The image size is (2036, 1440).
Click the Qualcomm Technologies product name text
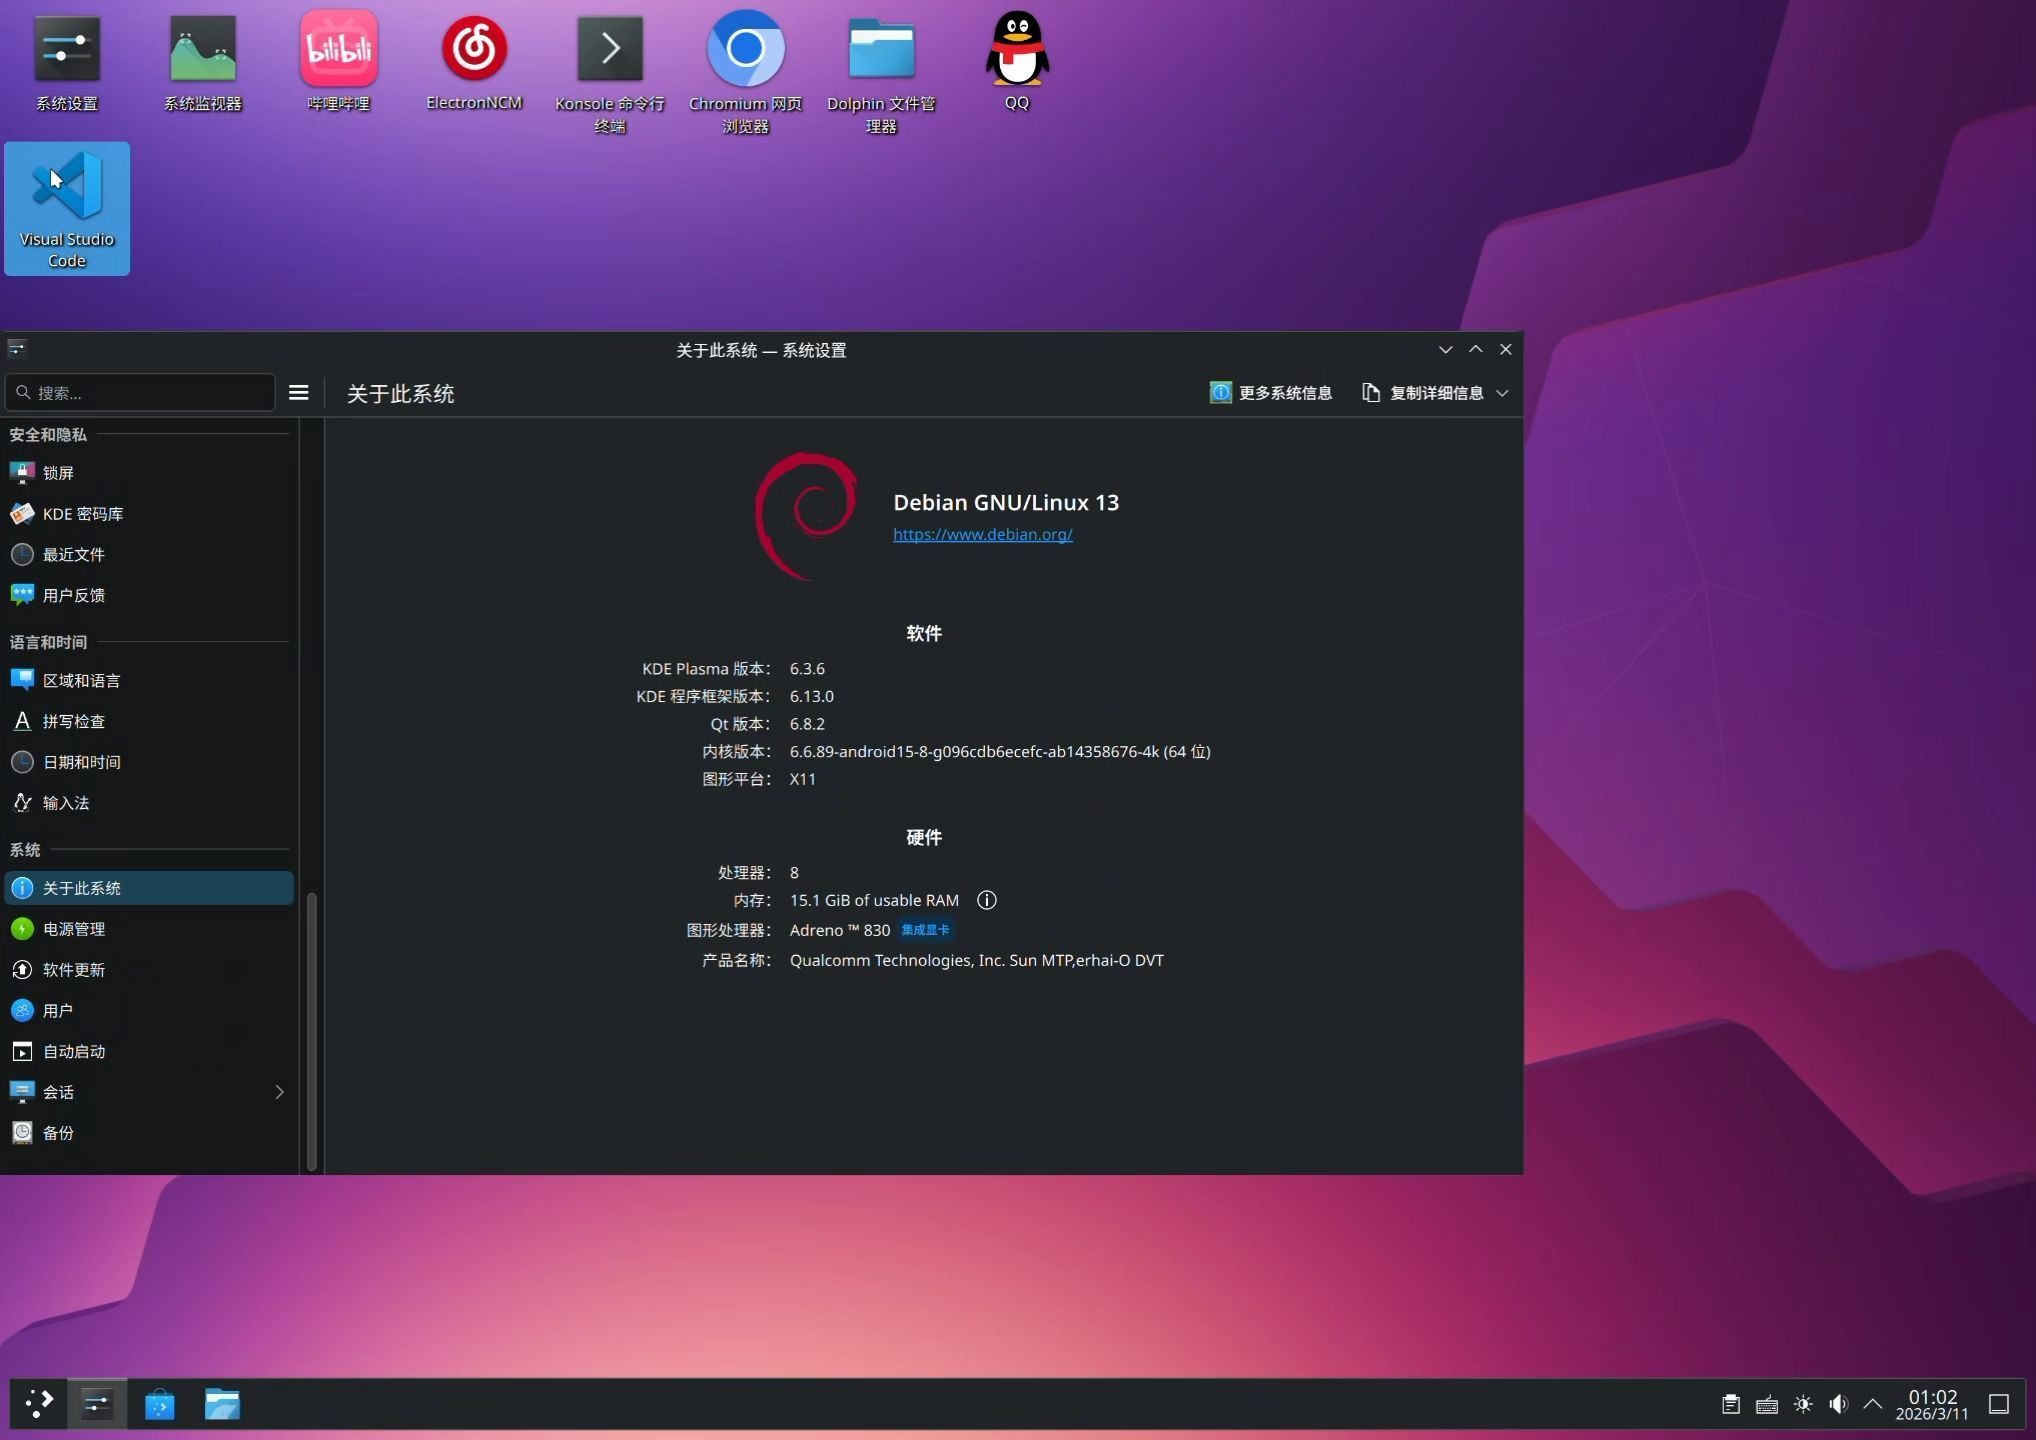976,960
